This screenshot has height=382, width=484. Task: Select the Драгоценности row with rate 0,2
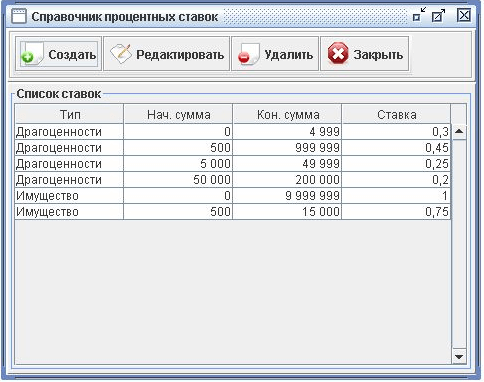(233, 180)
